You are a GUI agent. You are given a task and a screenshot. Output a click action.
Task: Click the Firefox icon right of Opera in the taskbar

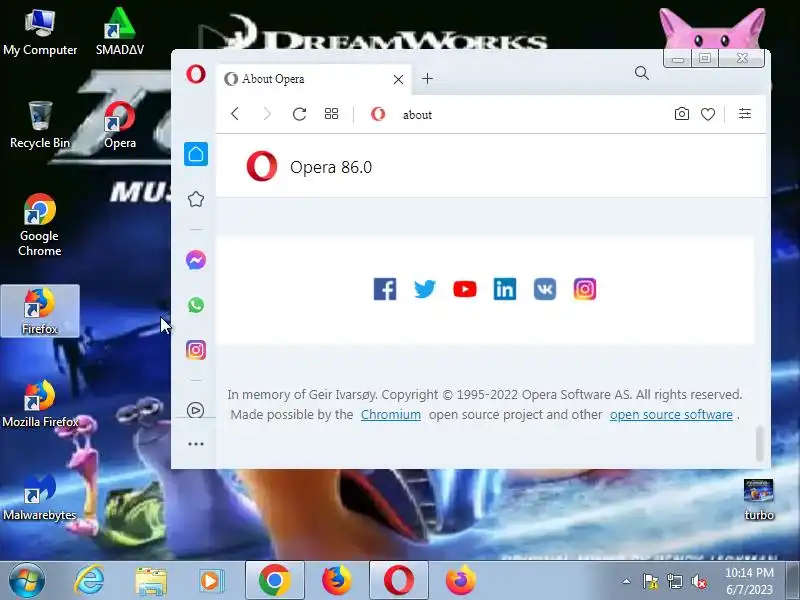point(461,581)
